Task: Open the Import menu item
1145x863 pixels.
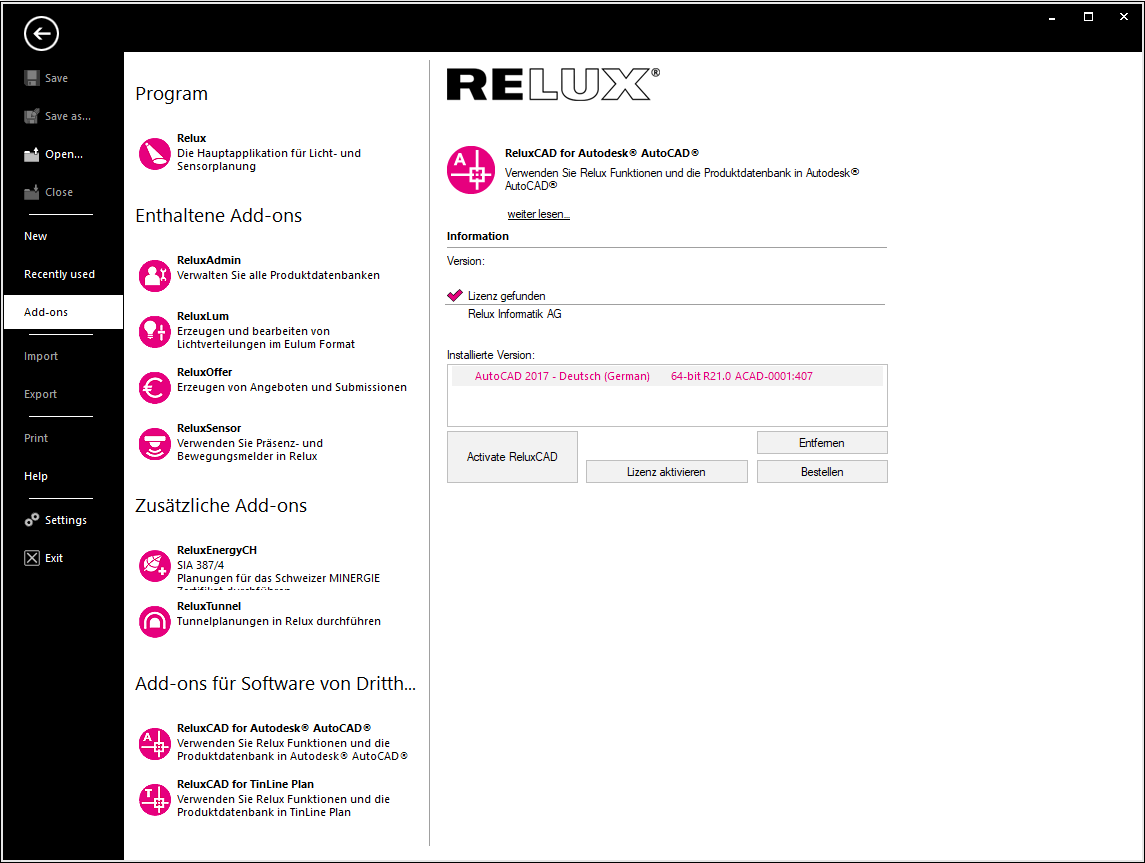Action: tap(41, 356)
